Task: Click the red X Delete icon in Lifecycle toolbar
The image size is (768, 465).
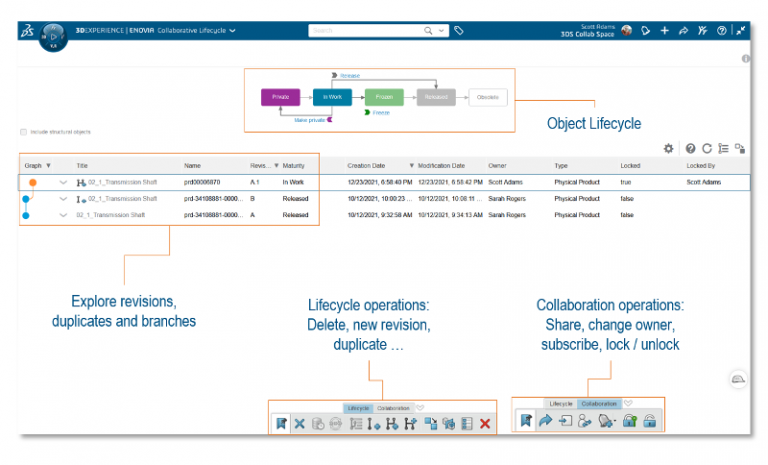Action: pos(485,424)
